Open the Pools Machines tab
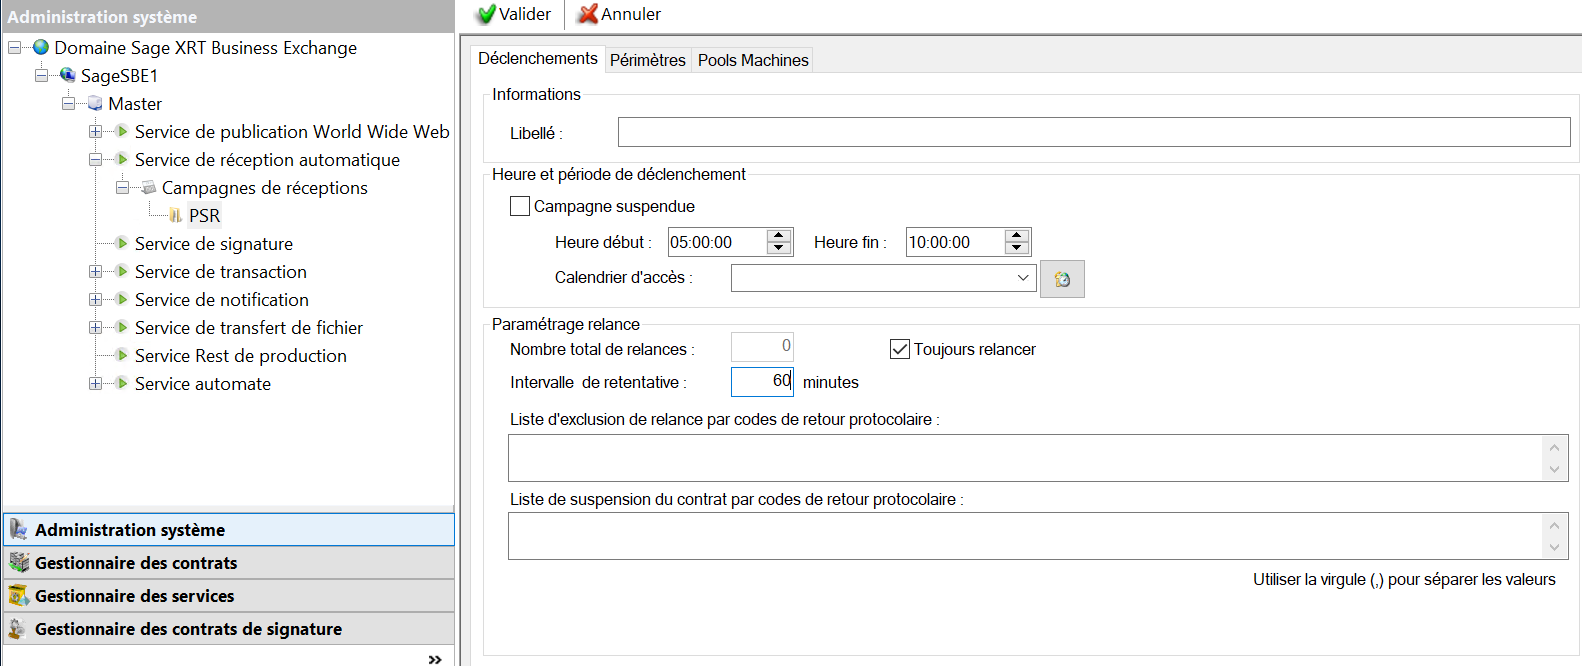 (752, 60)
